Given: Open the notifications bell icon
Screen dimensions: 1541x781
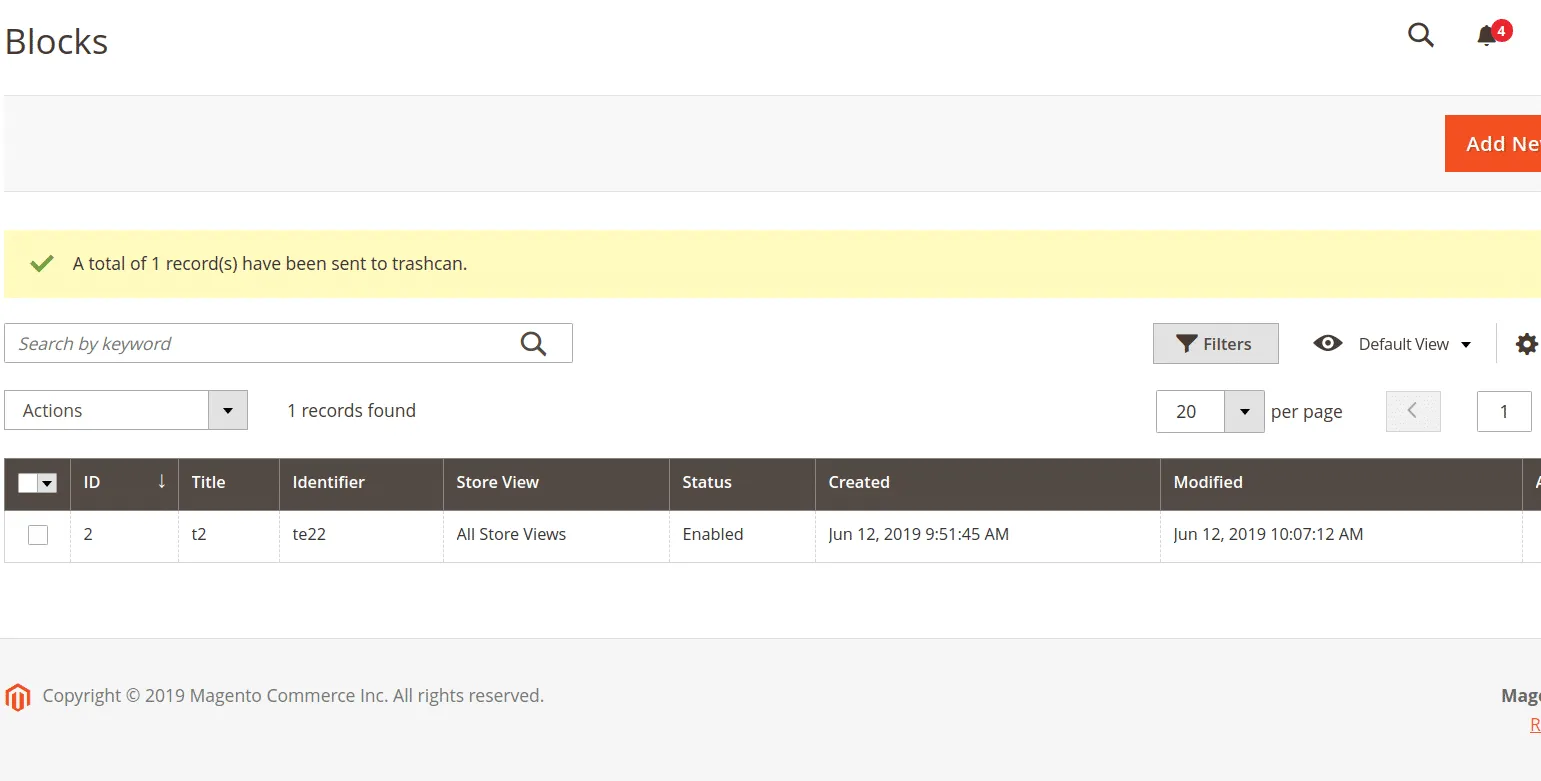Looking at the screenshot, I should pyautogui.click(x=1487, y=36).
